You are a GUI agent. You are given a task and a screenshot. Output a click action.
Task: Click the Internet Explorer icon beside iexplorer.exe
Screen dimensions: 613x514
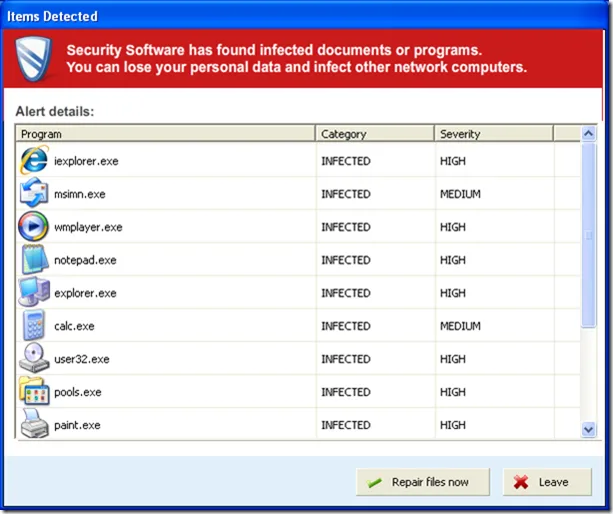[33, 161]
